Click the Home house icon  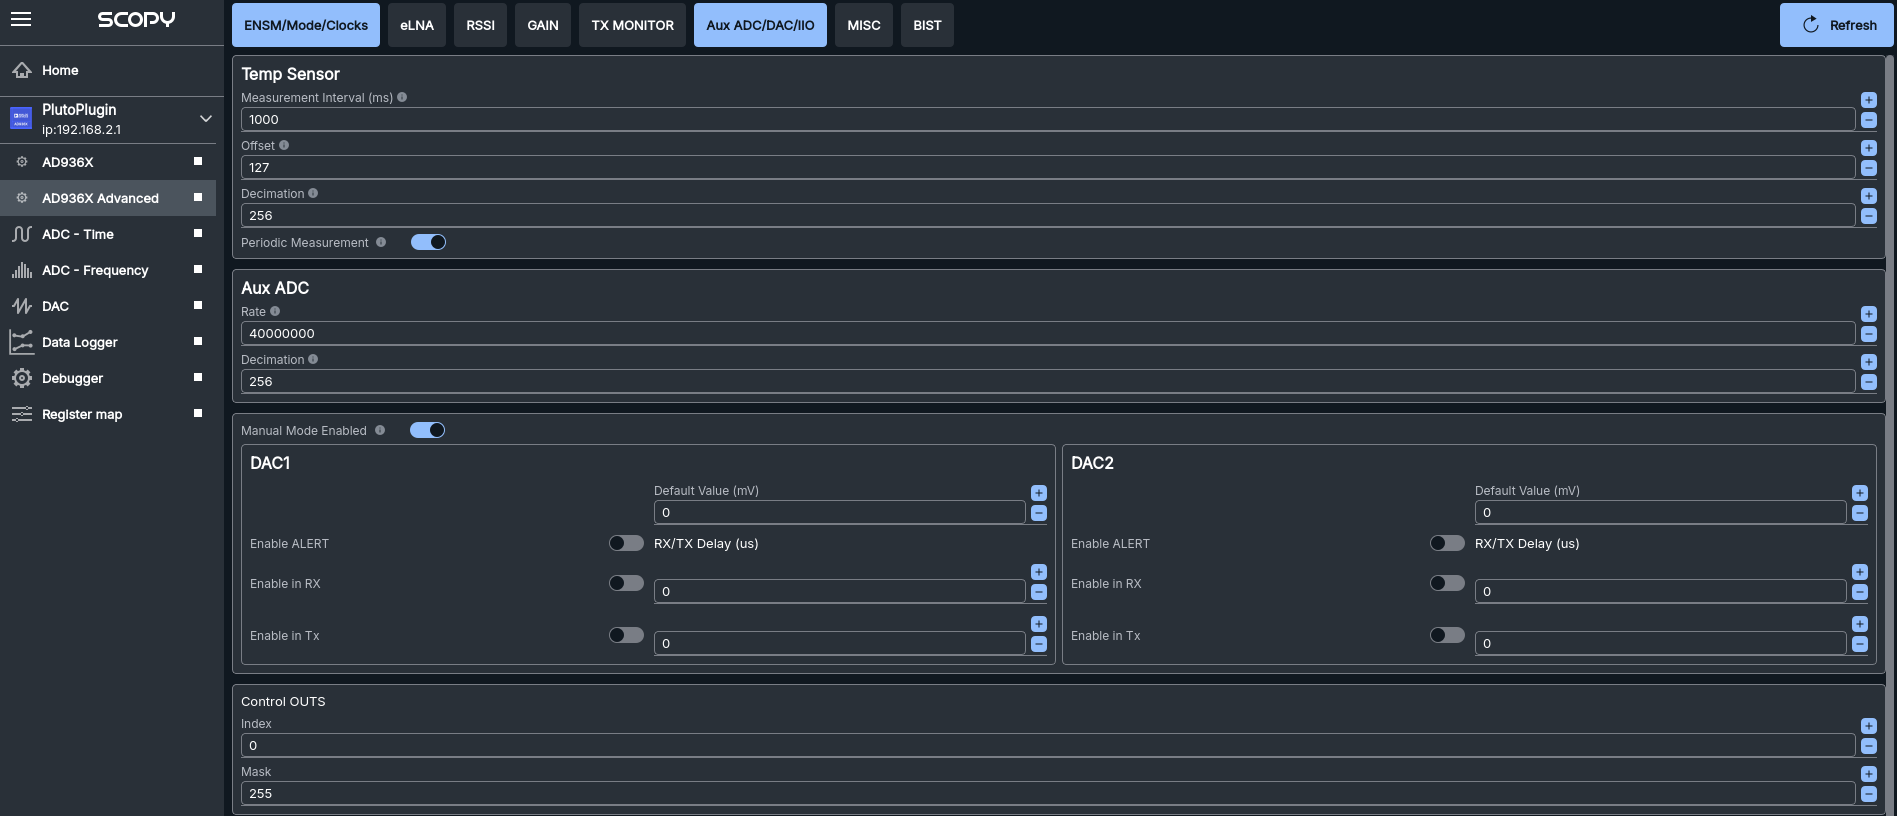22,70
